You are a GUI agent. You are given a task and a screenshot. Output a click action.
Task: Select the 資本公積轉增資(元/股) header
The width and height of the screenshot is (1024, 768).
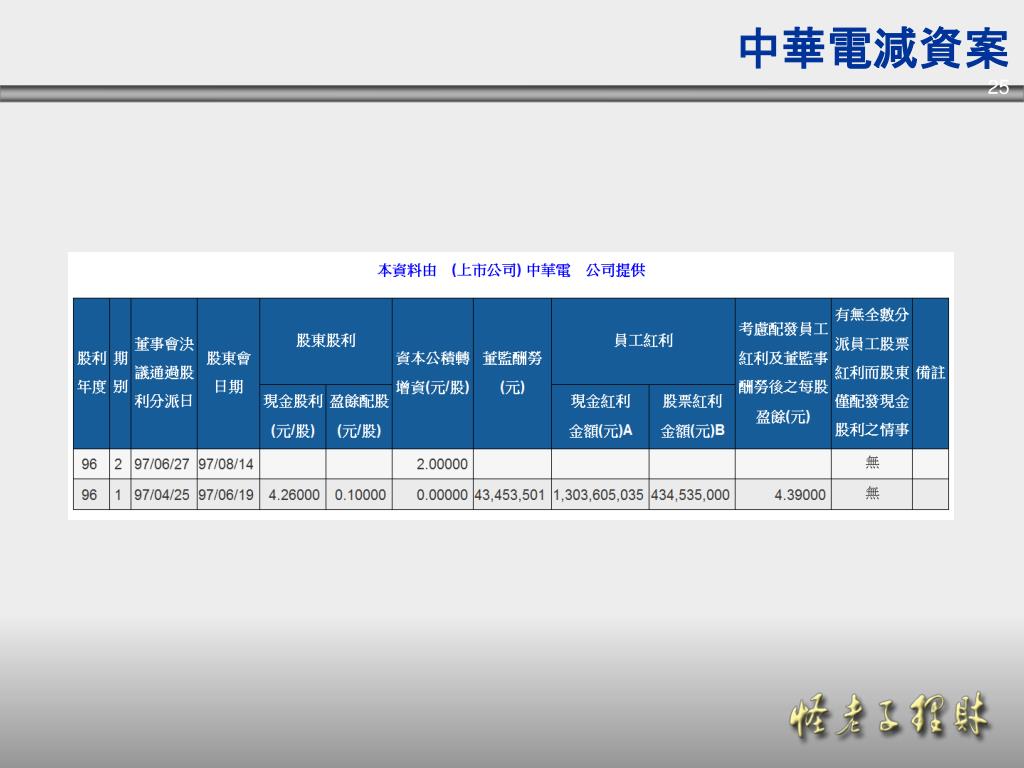coord(433,373)
